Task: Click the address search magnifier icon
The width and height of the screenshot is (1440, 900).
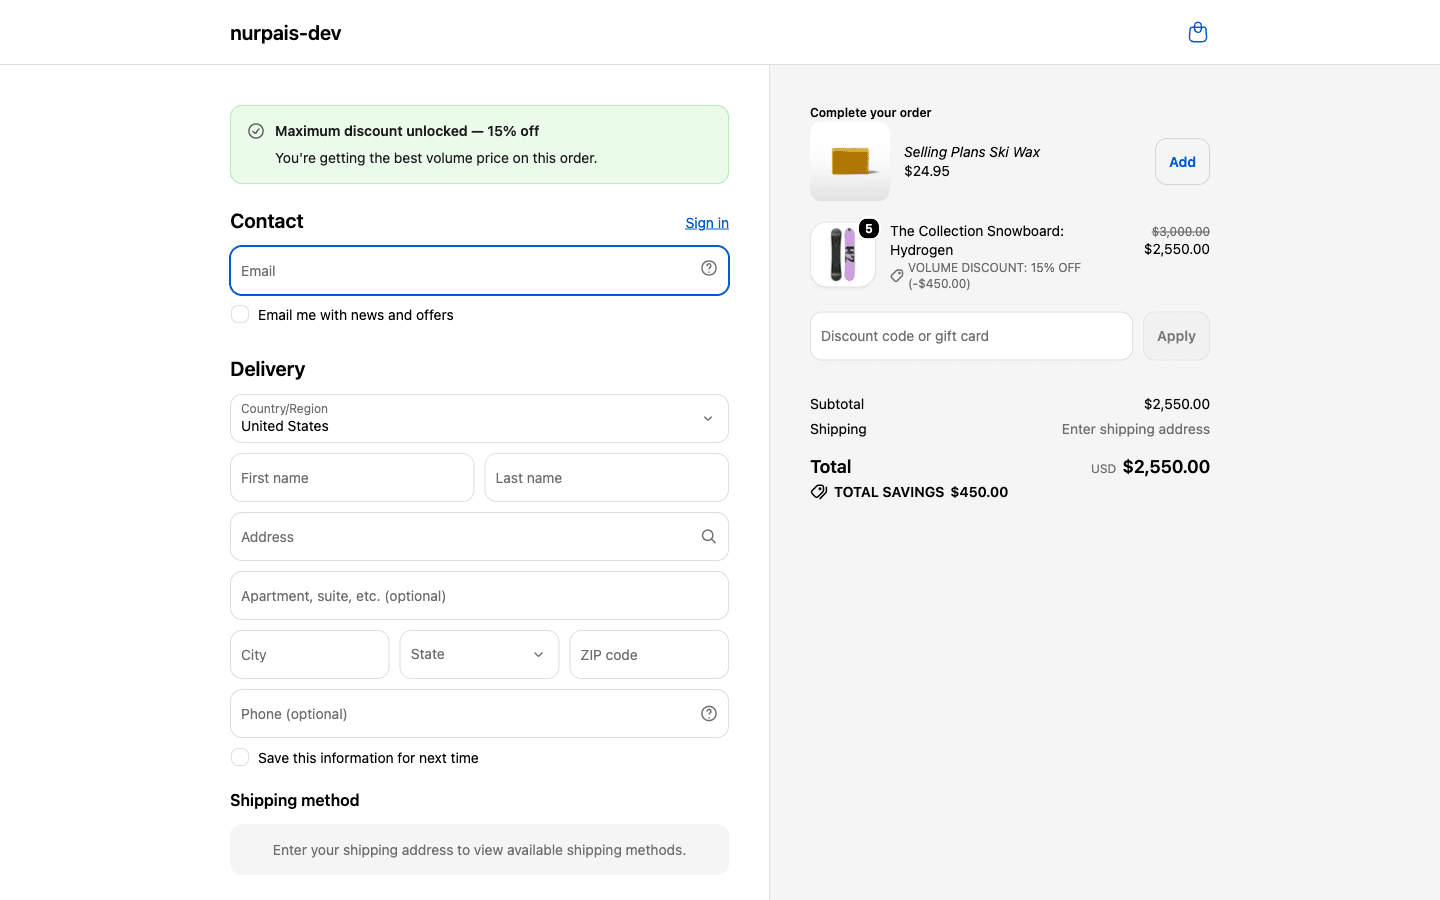Action: tap(709, 536)
